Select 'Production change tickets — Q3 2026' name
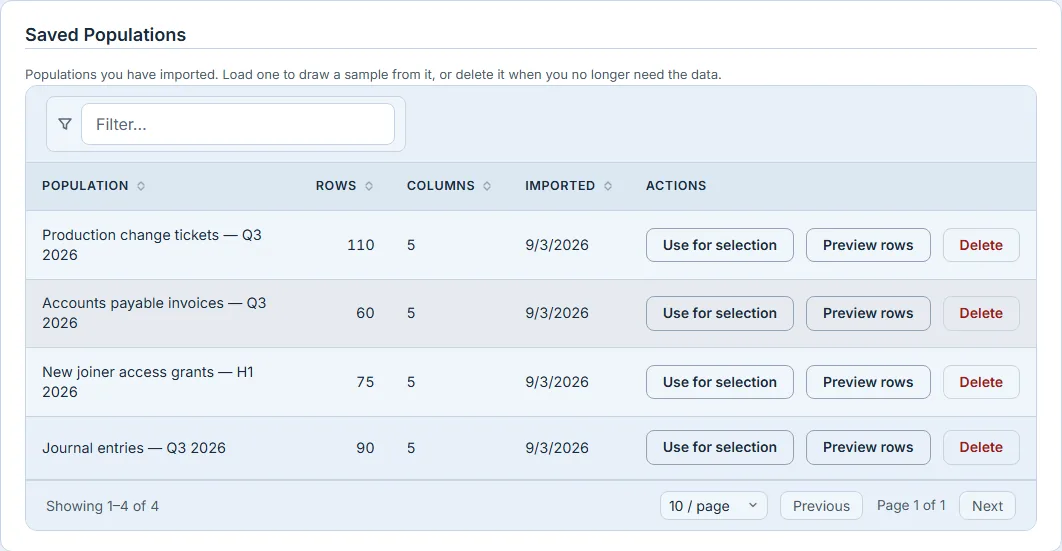 152,245
